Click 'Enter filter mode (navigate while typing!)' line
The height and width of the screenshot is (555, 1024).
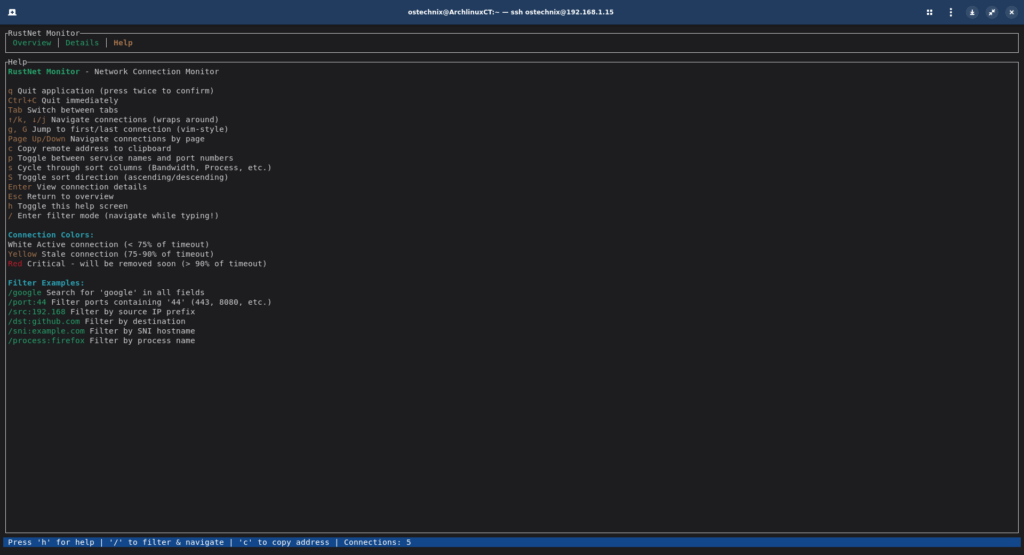coord(113,215)
